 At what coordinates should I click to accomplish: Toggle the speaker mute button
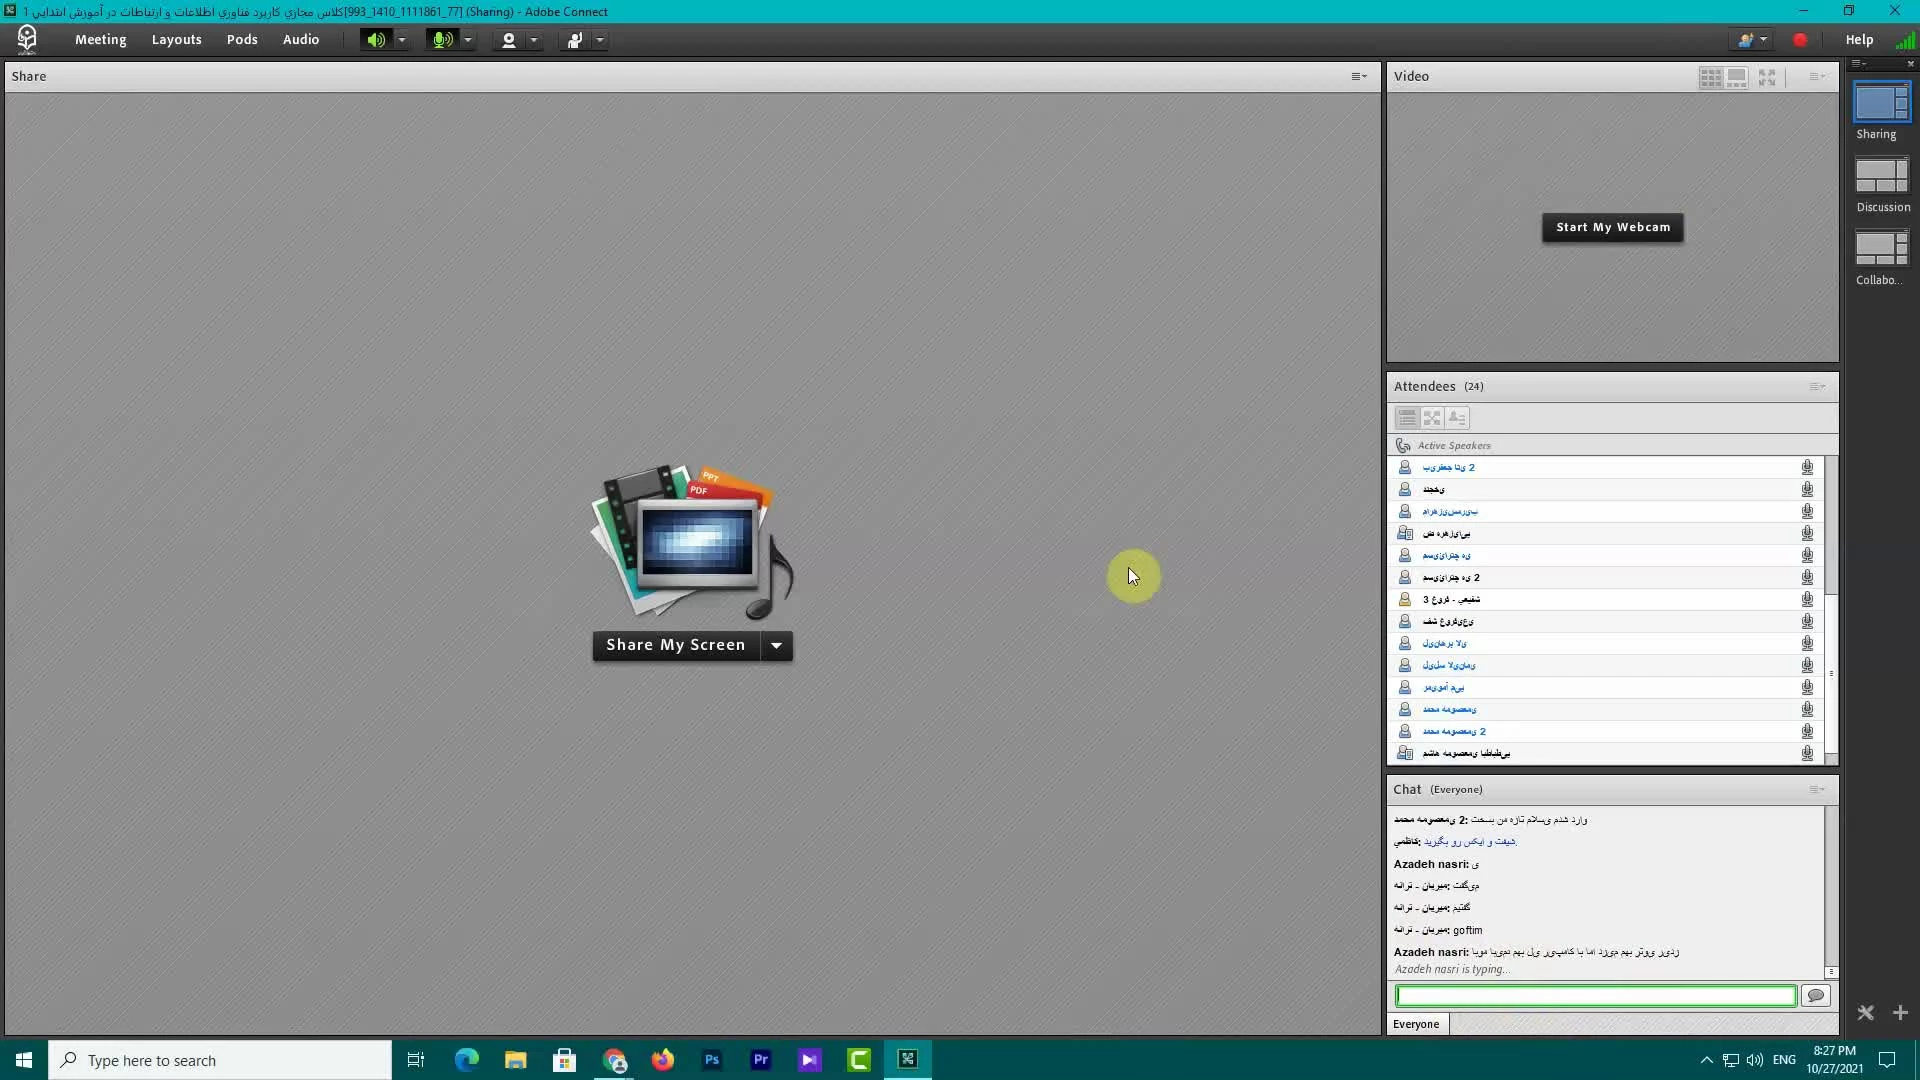[376, 40]
